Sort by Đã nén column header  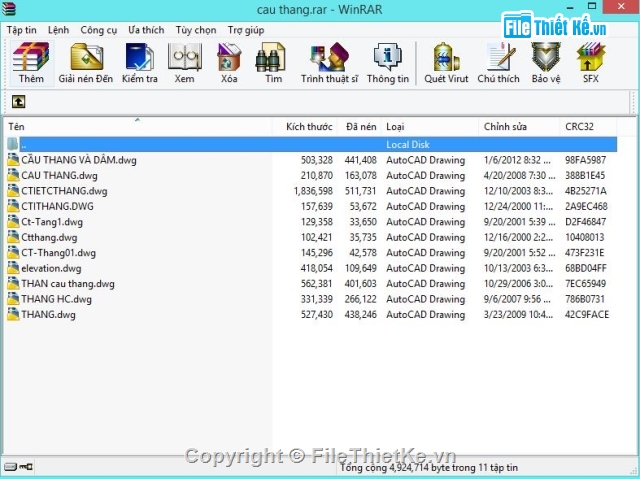(360, 126)
